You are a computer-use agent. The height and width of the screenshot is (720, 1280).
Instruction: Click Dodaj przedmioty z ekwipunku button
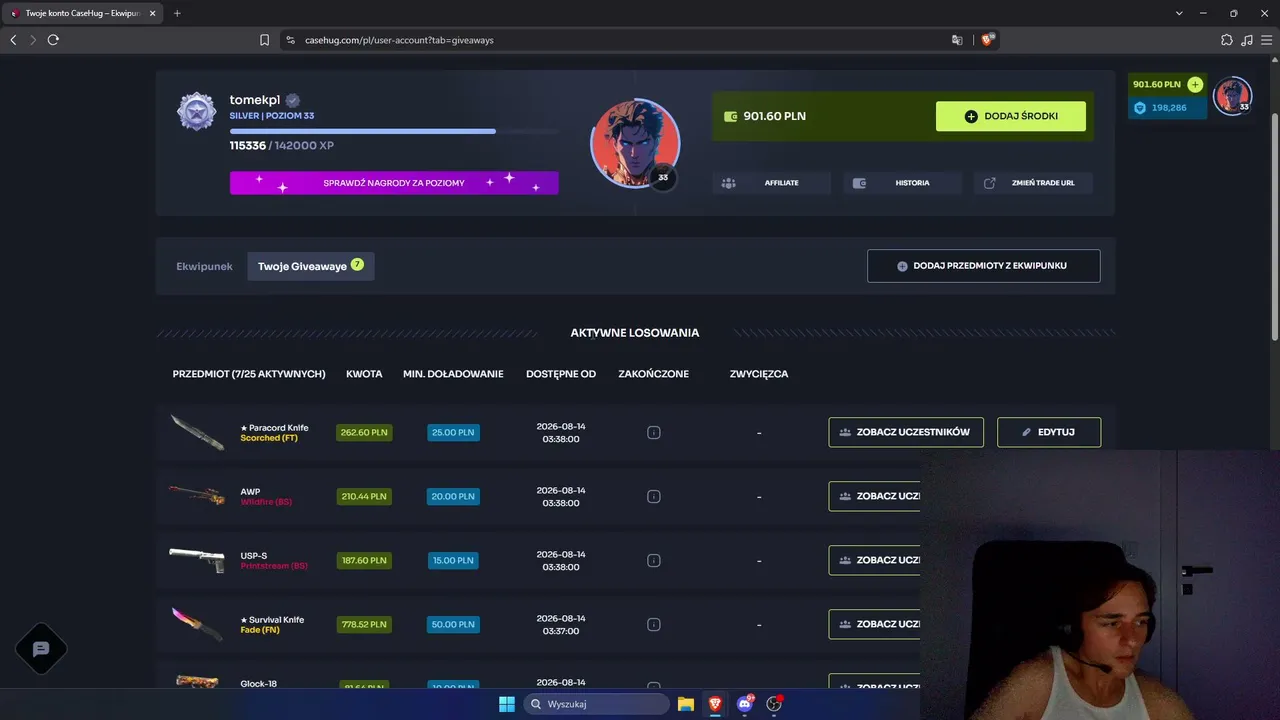(x=984, y=266)
